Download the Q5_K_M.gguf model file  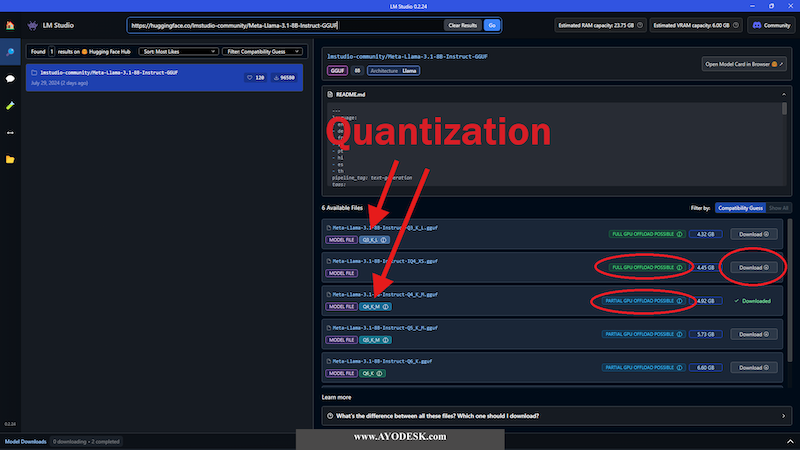pos(754,334)
